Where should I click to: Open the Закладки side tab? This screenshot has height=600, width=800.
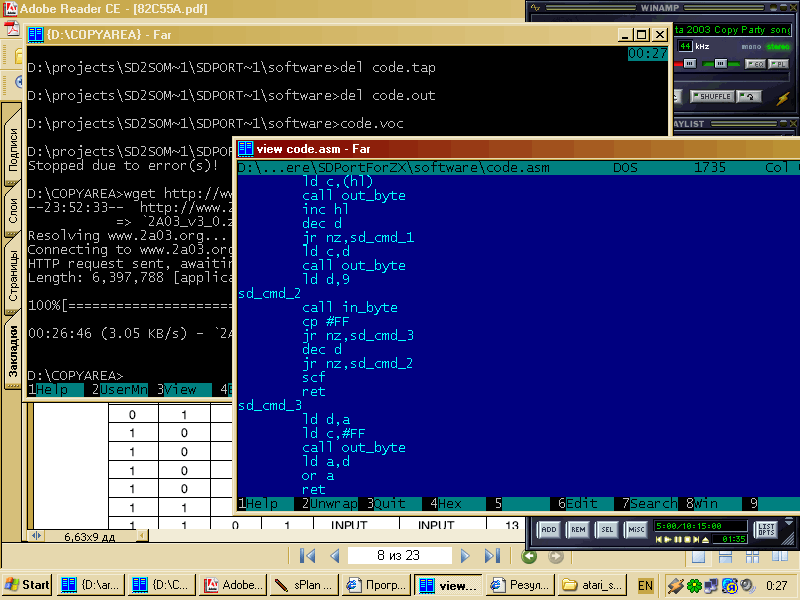(x=13, y=351)
